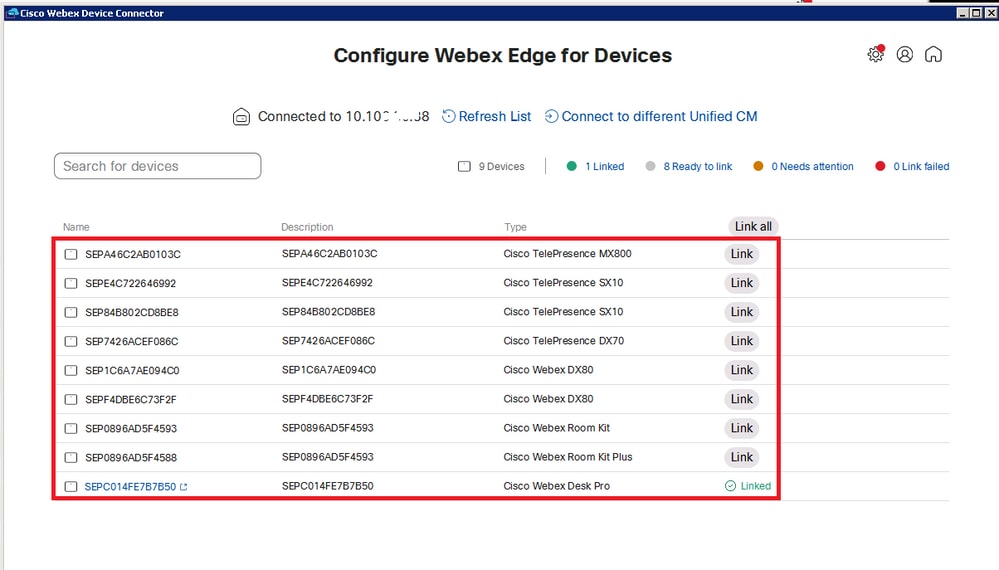Check the SEPC014FE7B7B50 device checkbox

click(71, 487)
